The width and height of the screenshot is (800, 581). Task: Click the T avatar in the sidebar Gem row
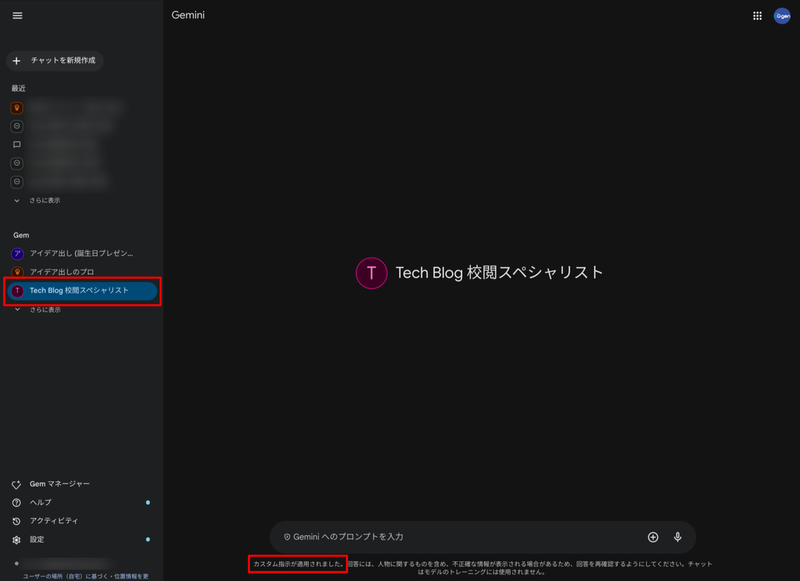tap(17, 291)
